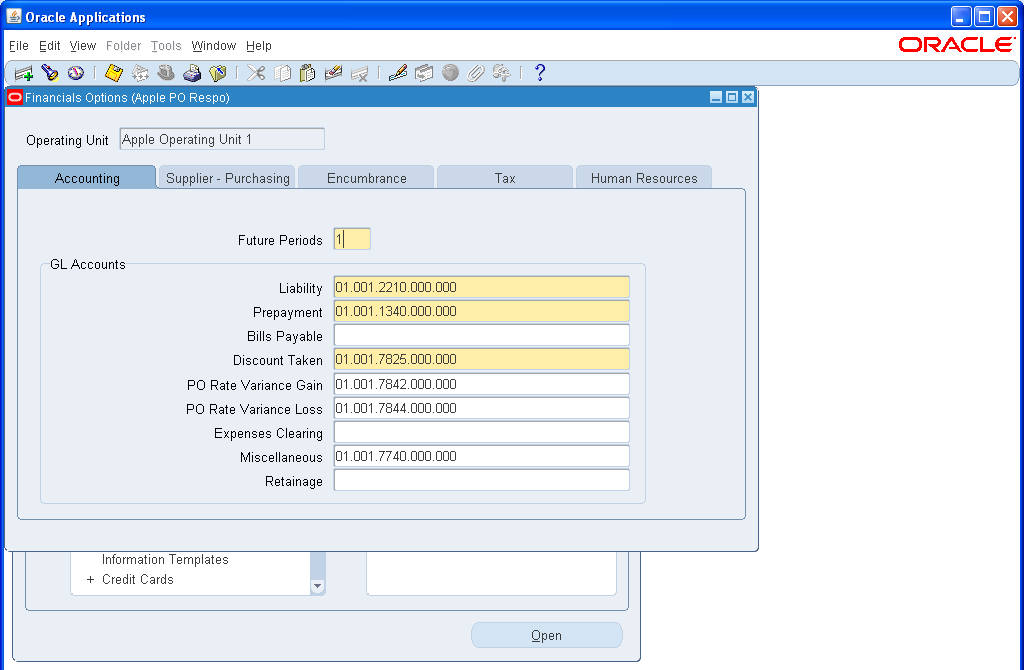Save the record using the toolbar icon
This screenshot has width=1024, height=670.
[x=113, y=72]
